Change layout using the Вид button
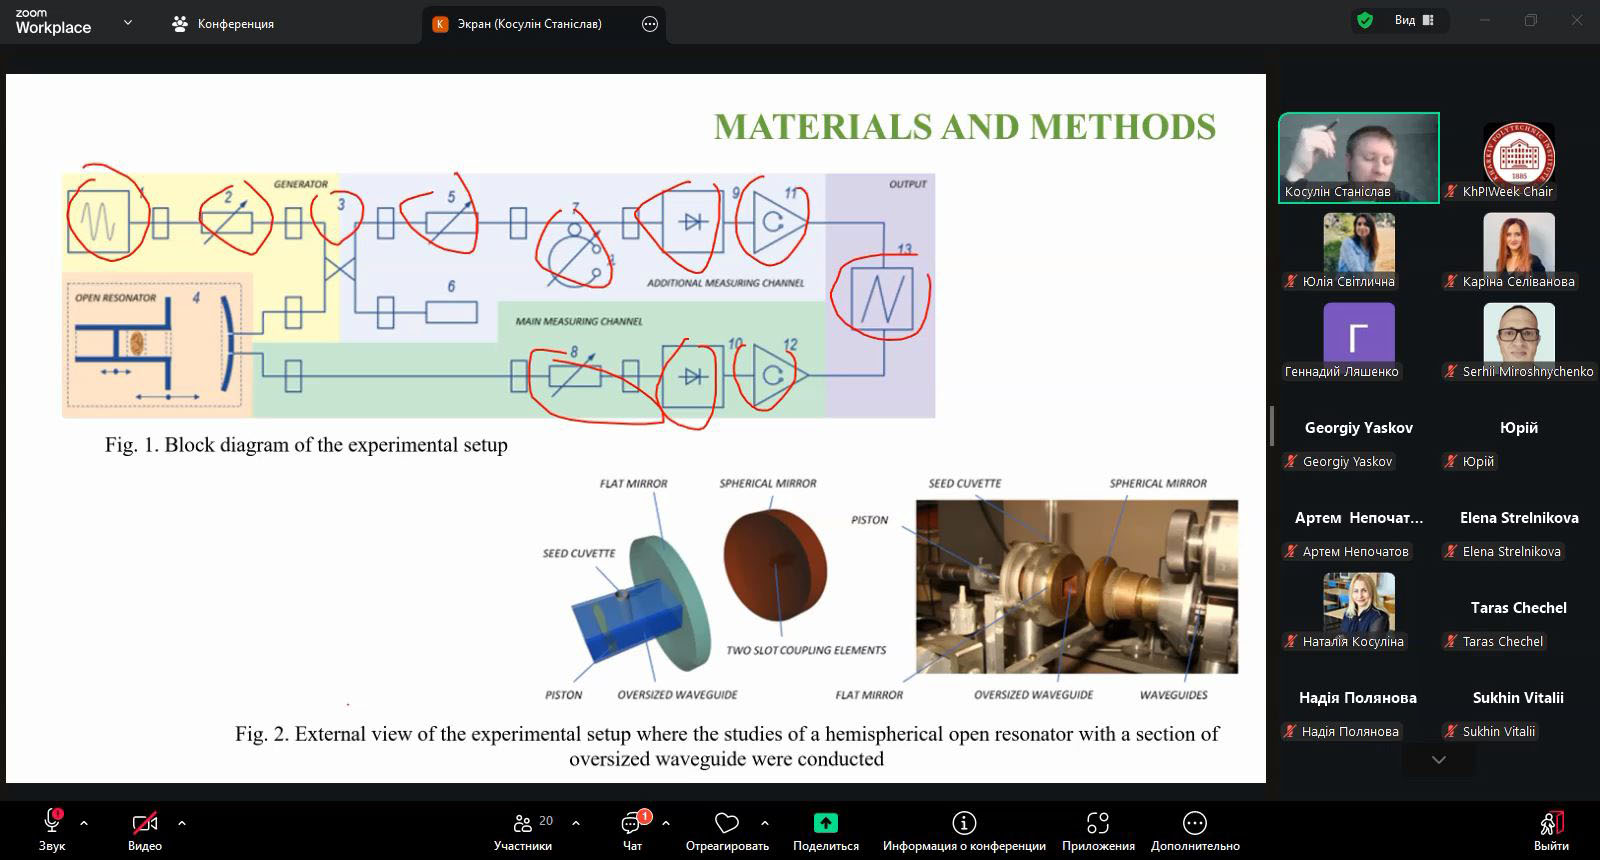This screenshot has width=1600, height=860. point(1414,20)
